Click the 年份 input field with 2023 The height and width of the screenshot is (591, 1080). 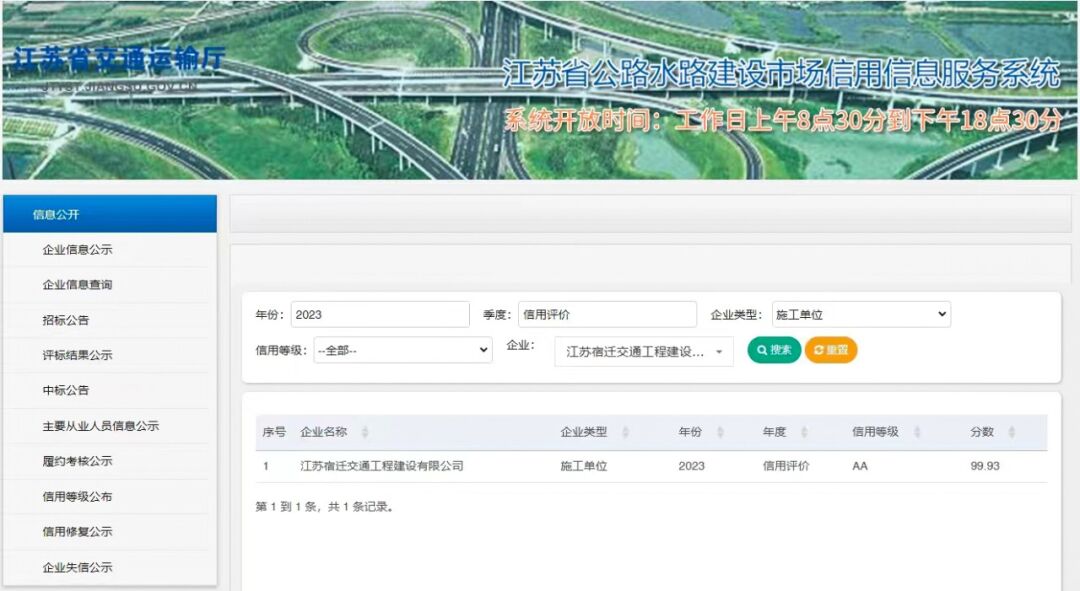pos(380,314)
